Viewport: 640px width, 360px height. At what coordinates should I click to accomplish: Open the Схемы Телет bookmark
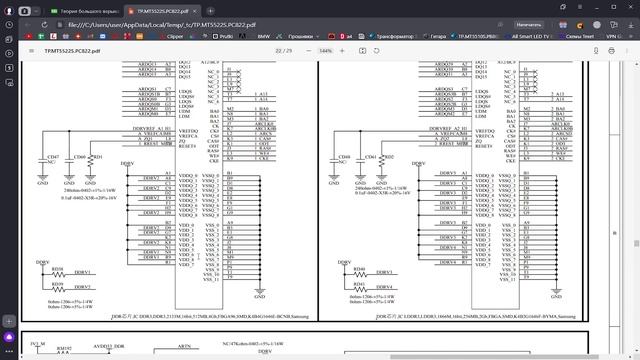tap(577, 36)
